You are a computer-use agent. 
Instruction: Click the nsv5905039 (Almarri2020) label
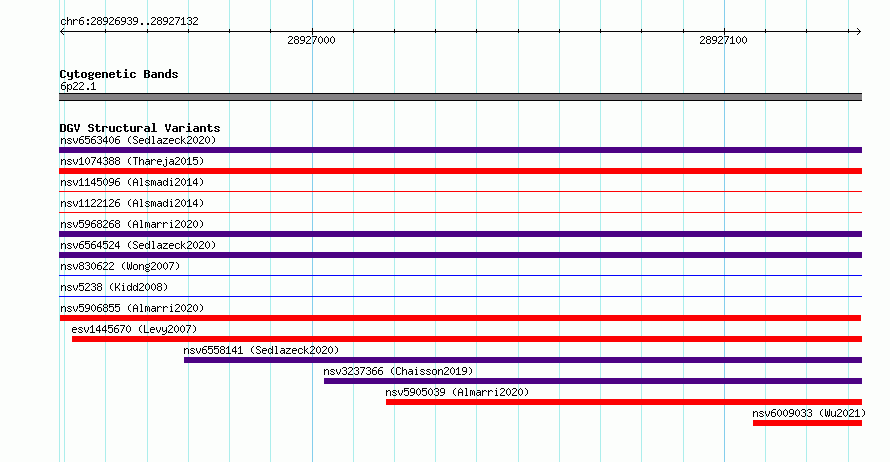457,392
